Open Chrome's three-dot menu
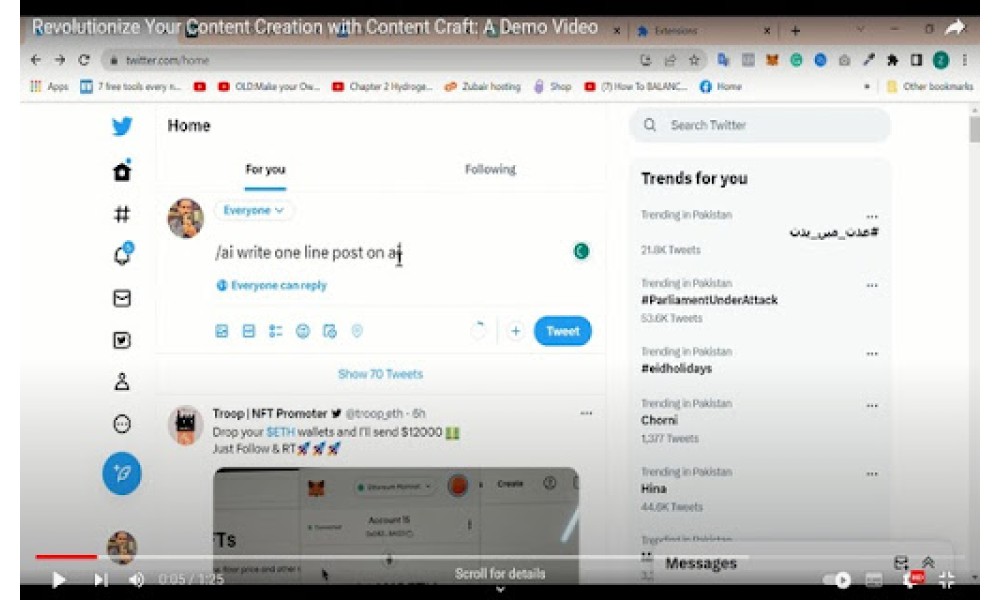The width and height of the screenshot is (1000, 600). tap(965, 60)
